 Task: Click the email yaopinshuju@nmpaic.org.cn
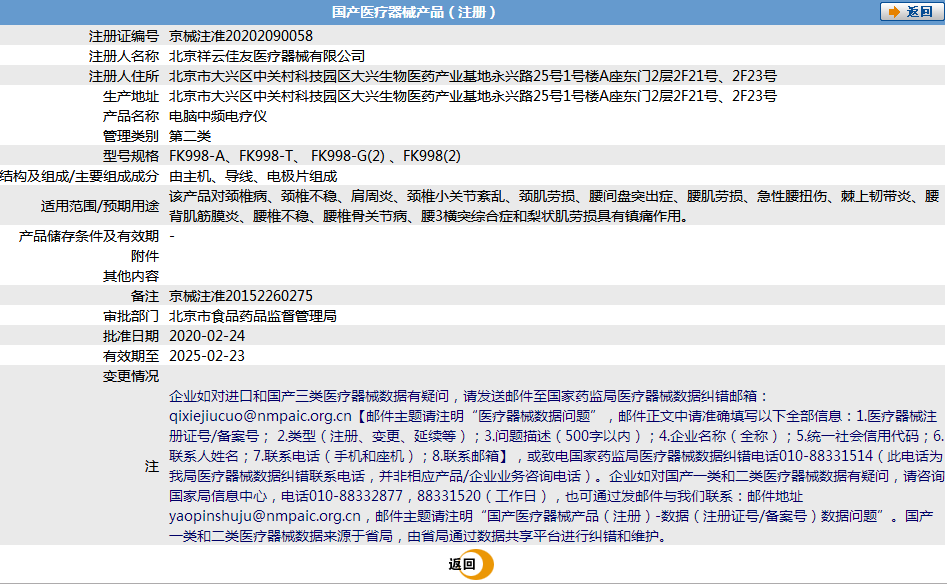(265, 516)
